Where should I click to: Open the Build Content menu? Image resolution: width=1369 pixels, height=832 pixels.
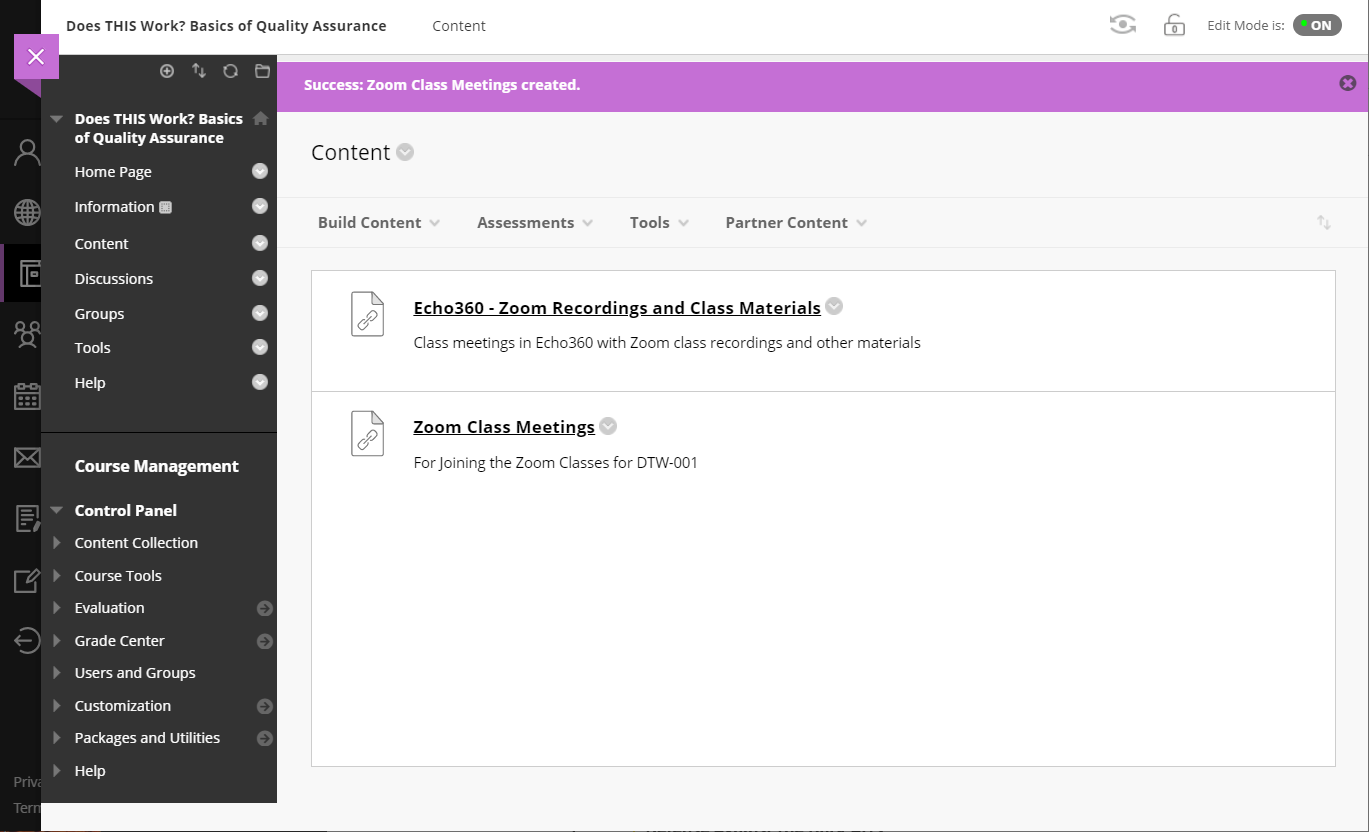(379, 222)
